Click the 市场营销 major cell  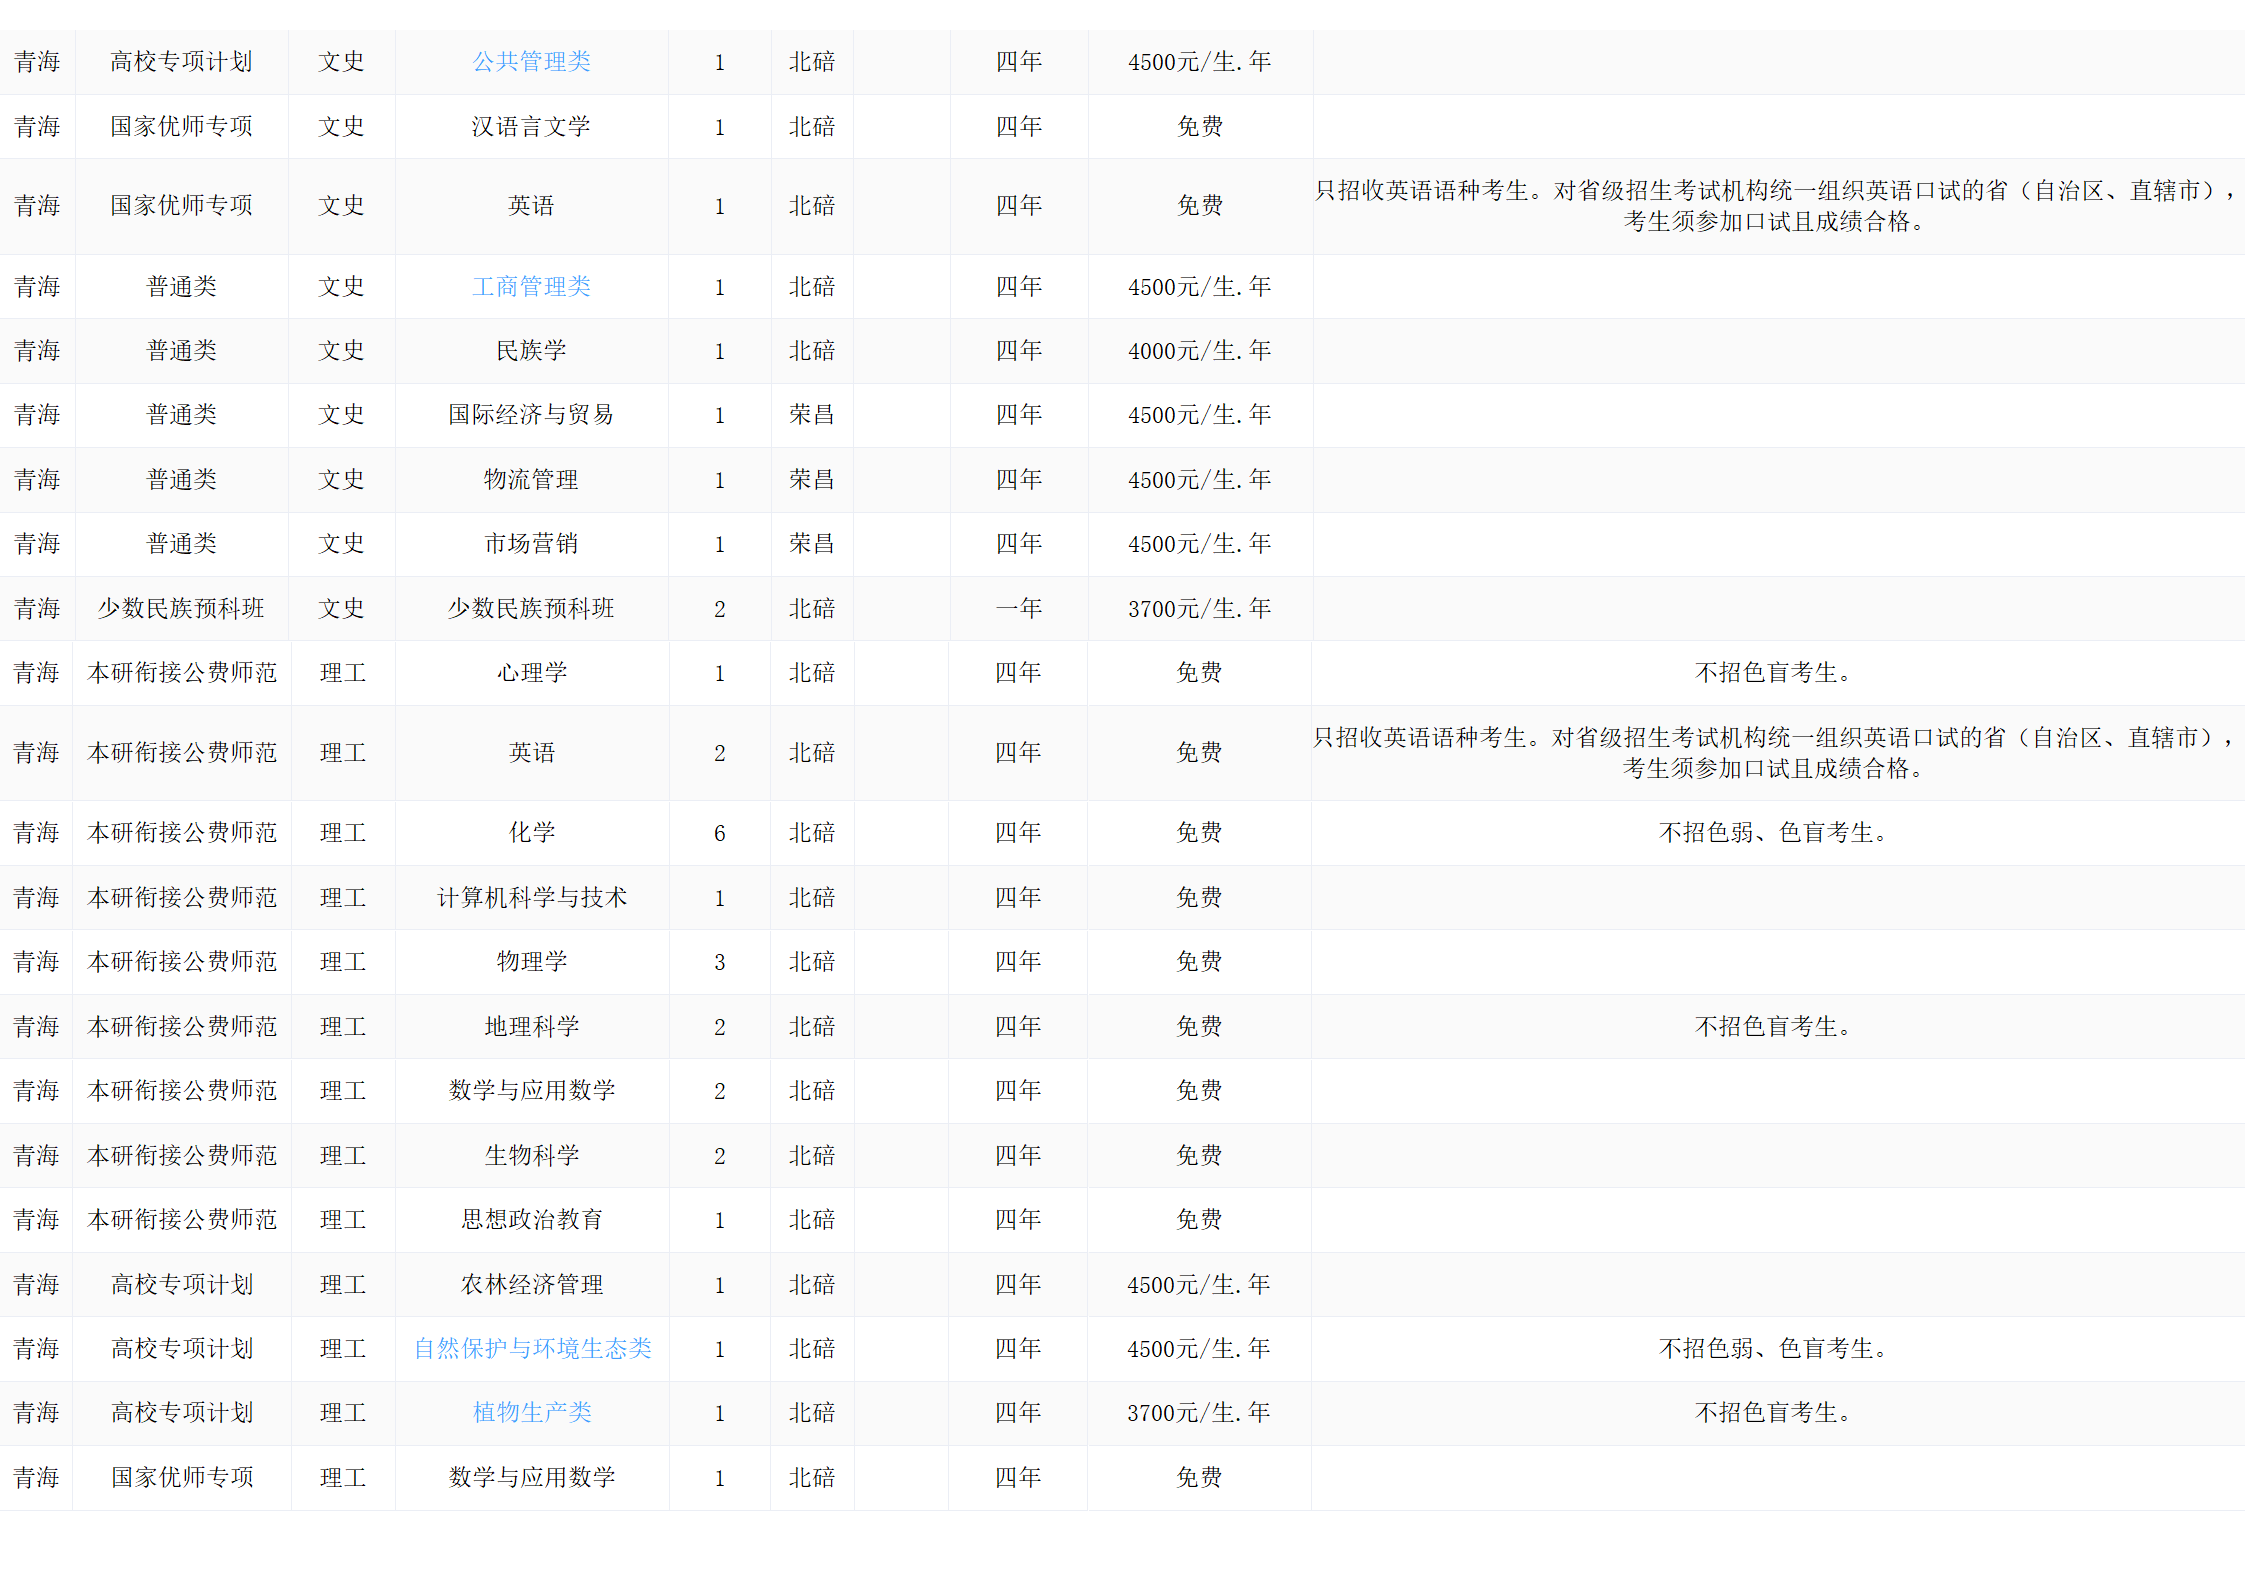(x=531, y=544)
